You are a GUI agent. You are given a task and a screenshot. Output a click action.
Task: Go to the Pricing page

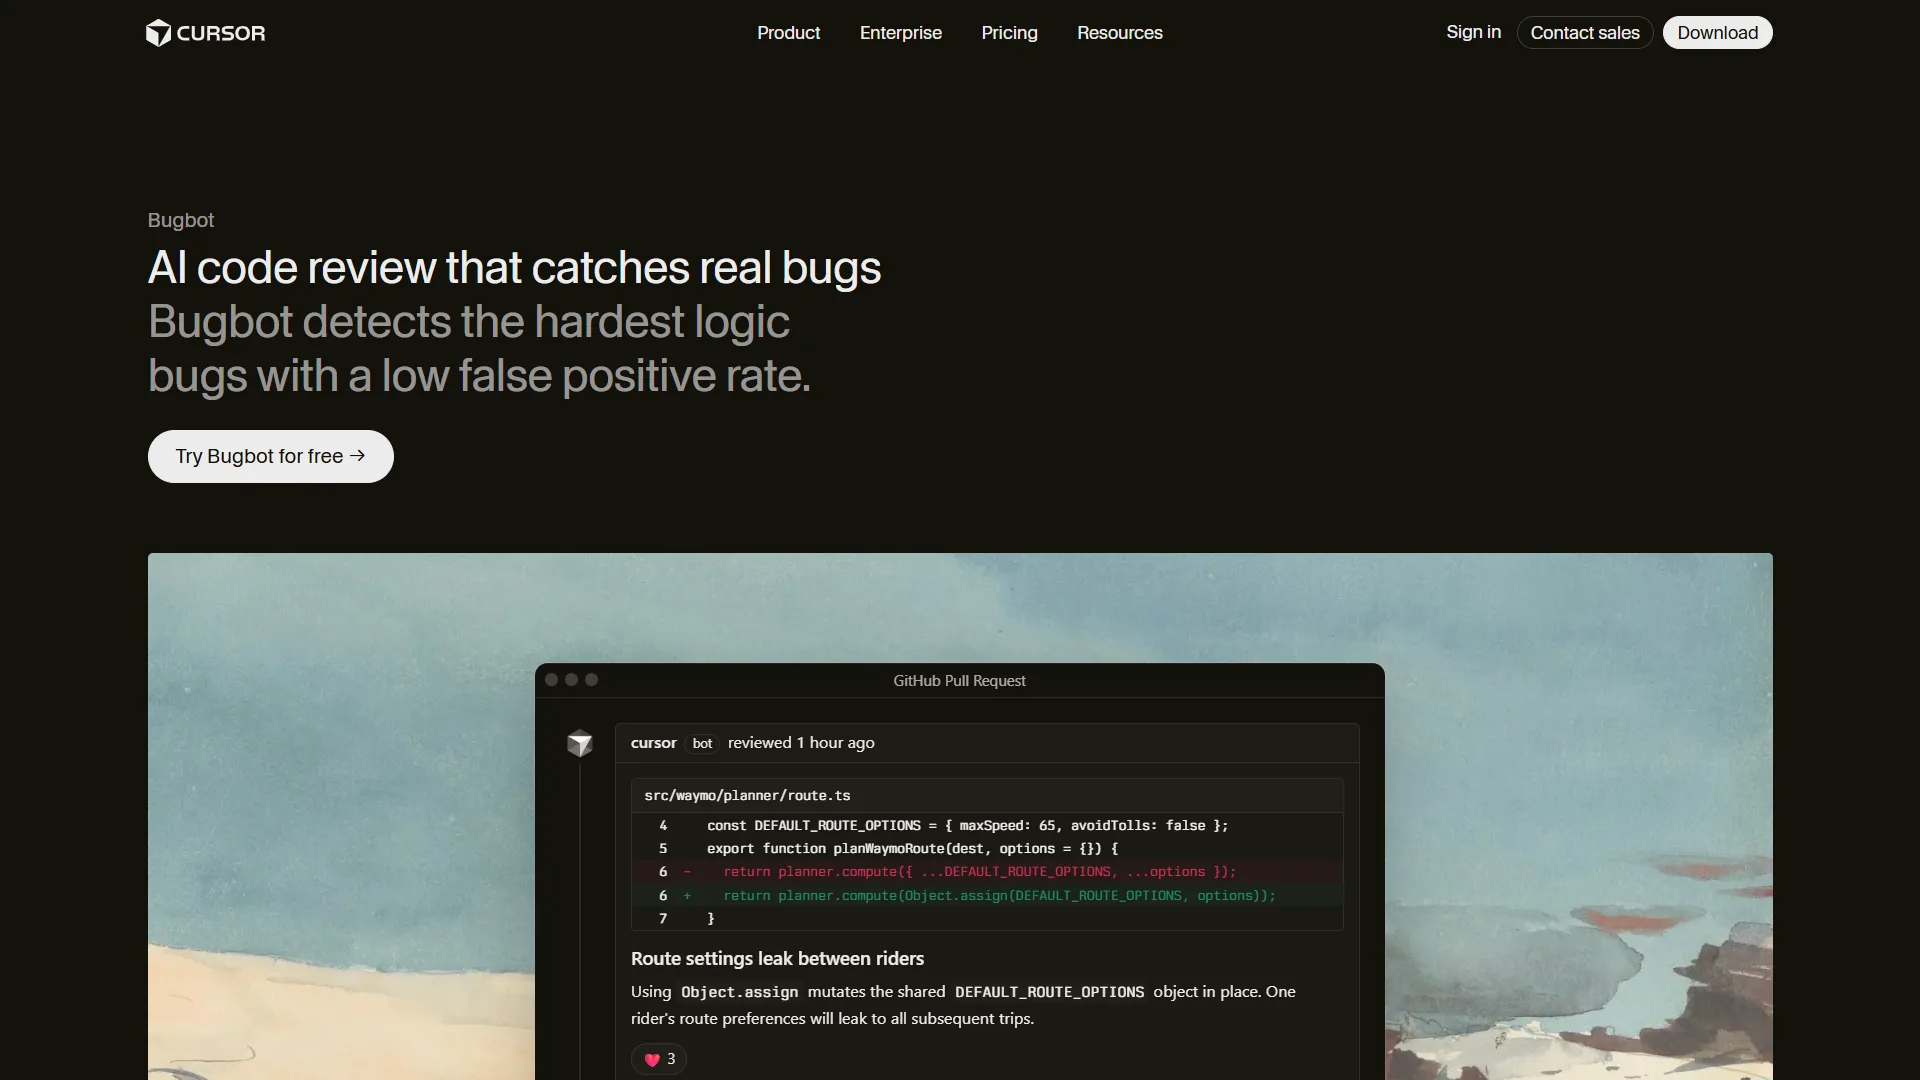coord(1009,33)
